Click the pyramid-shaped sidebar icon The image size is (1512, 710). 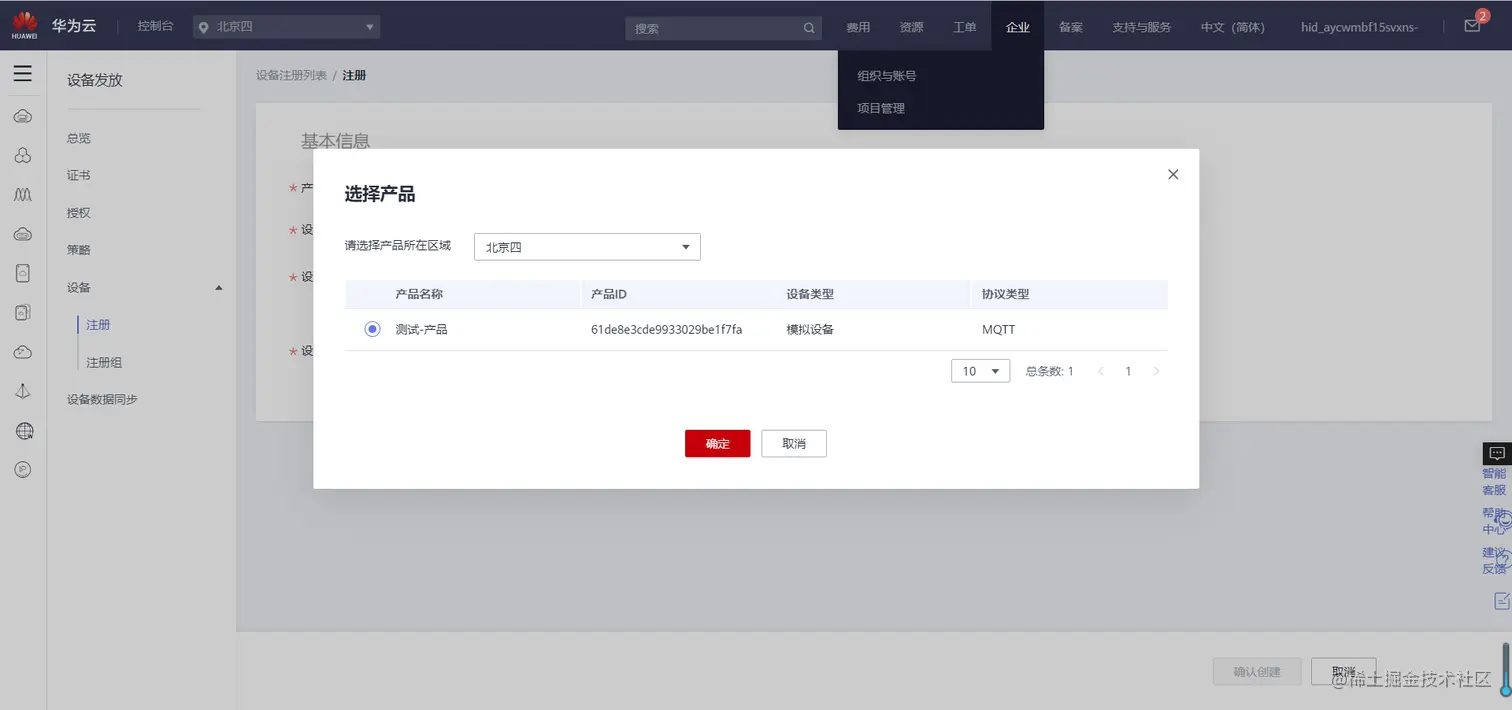(x=22, y=391)
